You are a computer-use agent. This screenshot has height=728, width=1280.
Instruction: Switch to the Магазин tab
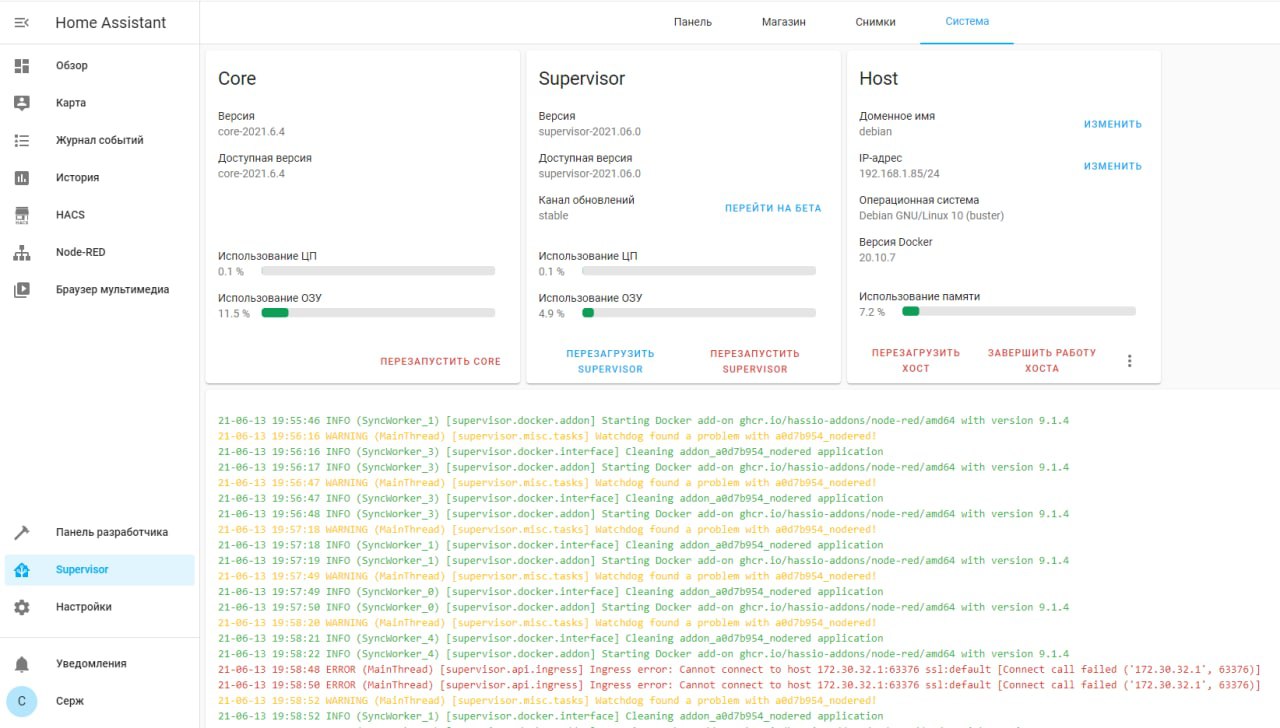point(784,22)
